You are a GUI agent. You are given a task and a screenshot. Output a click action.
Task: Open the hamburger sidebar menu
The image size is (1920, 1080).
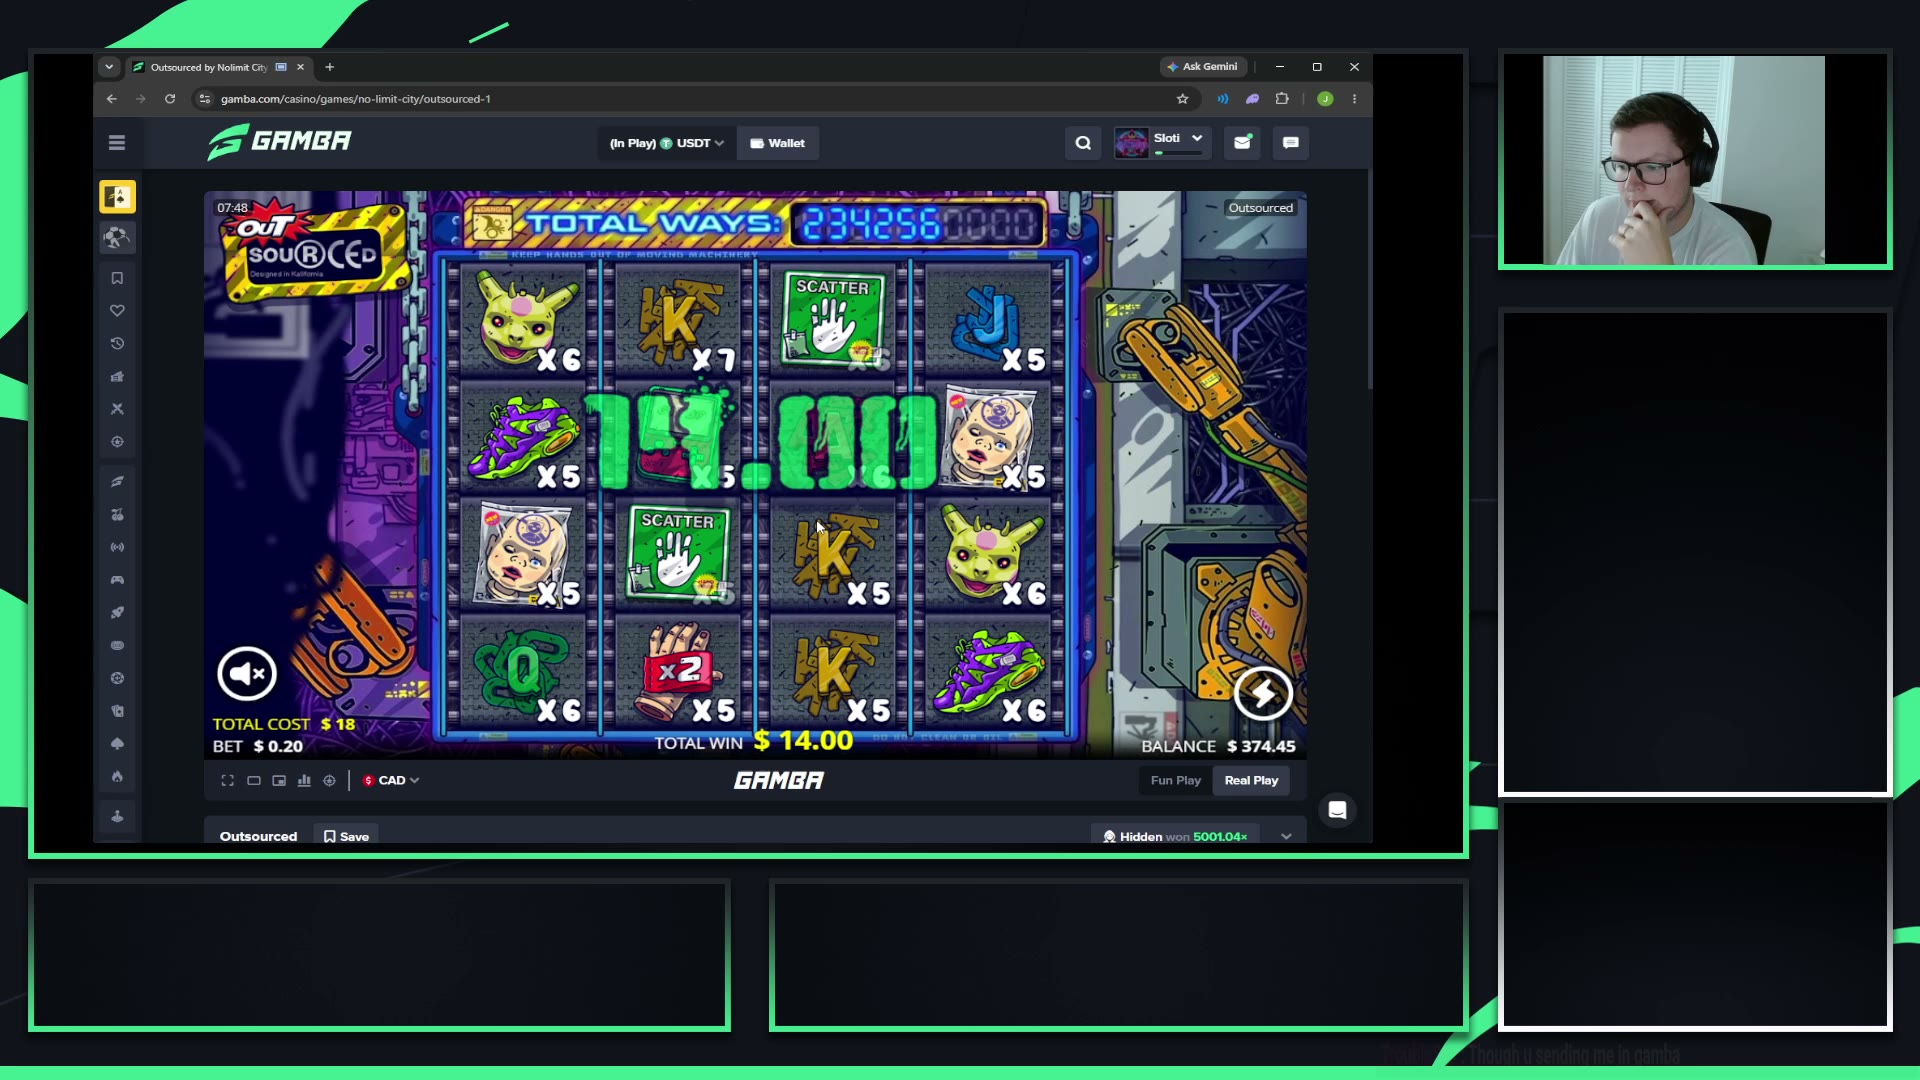click(x=117, y=143)
